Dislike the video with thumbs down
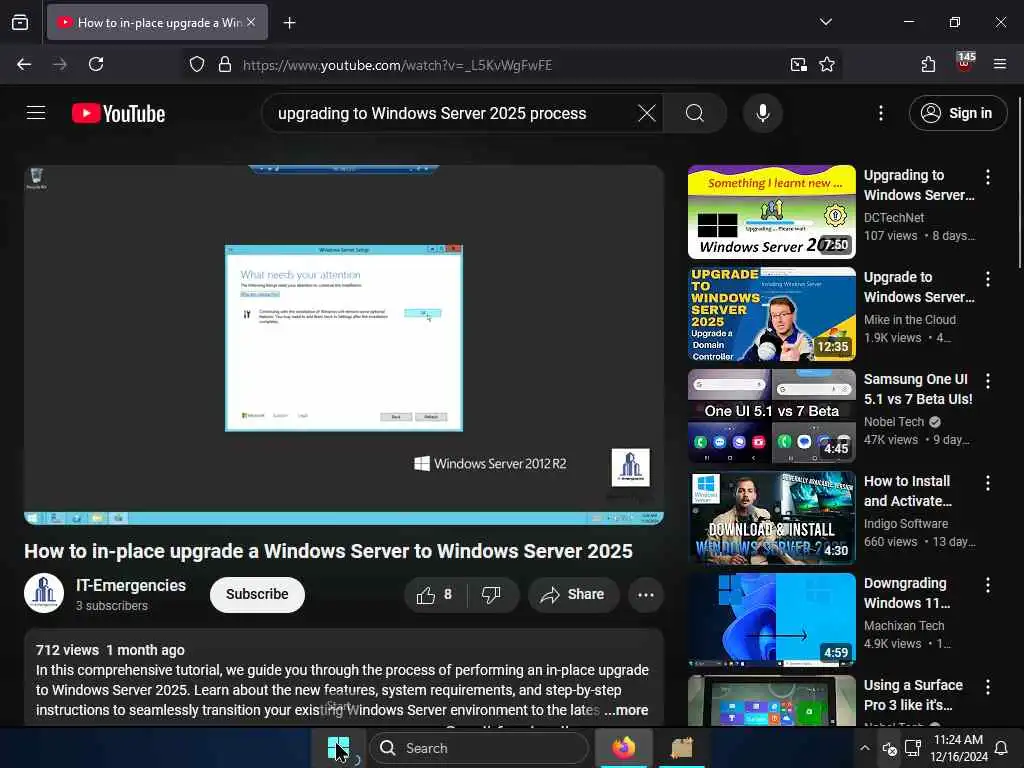The width and height of the screenshot is (1024, 768). pyautogui.click(x=491, y=595)
